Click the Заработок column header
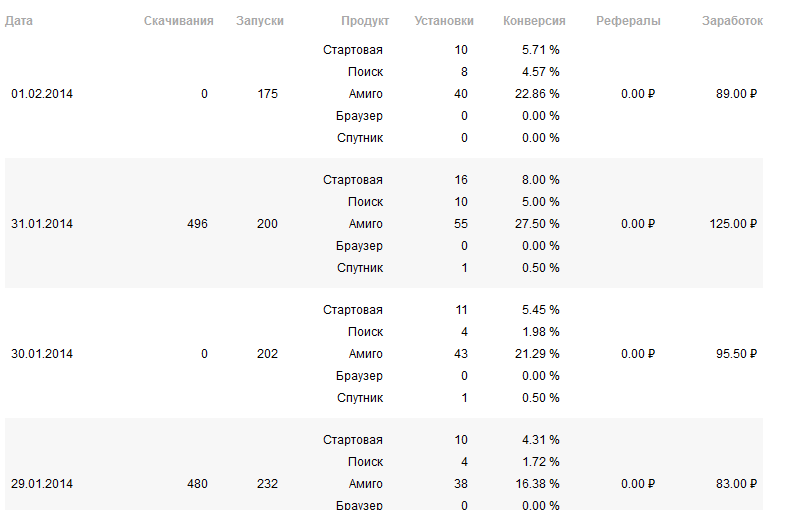 (733, 21)
